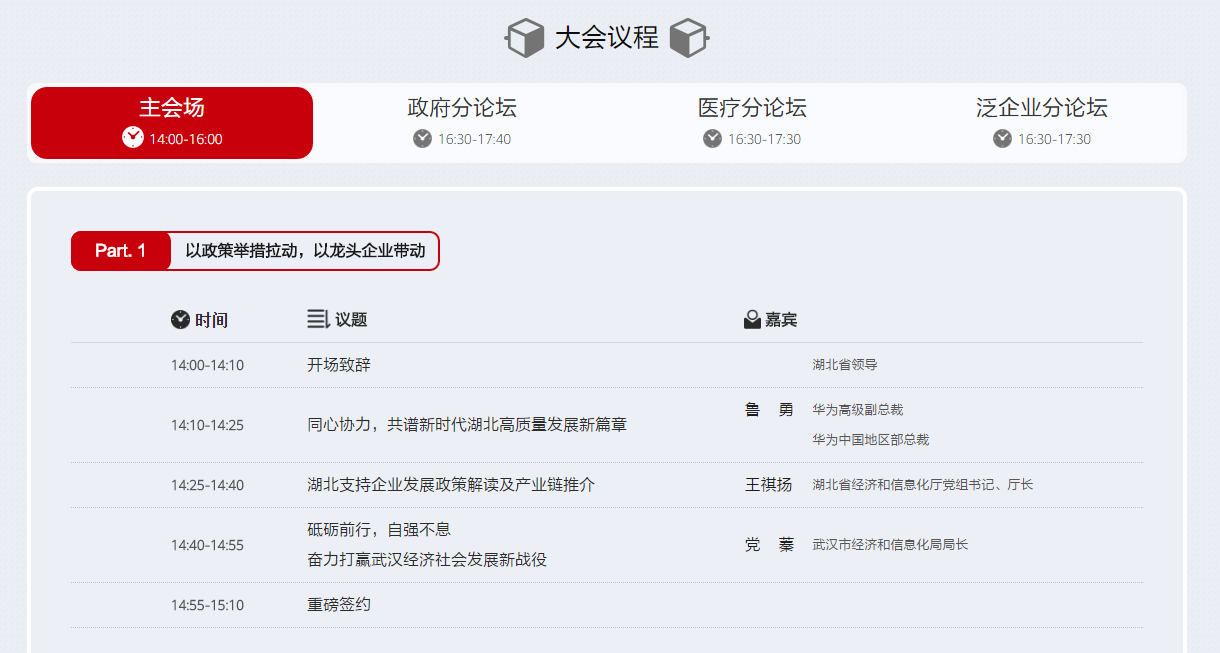This screenshot has height=653, width=1220.
Task: Click the 时间 column header
Action: (211, 320)
